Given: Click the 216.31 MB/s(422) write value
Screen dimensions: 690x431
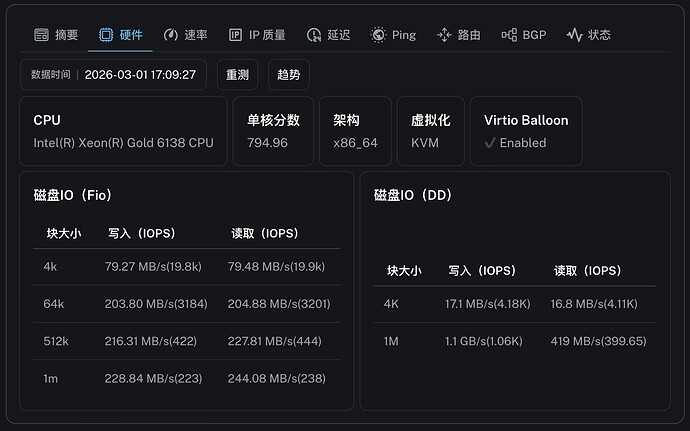Looking at the screenshot, I should pos(150,341).
